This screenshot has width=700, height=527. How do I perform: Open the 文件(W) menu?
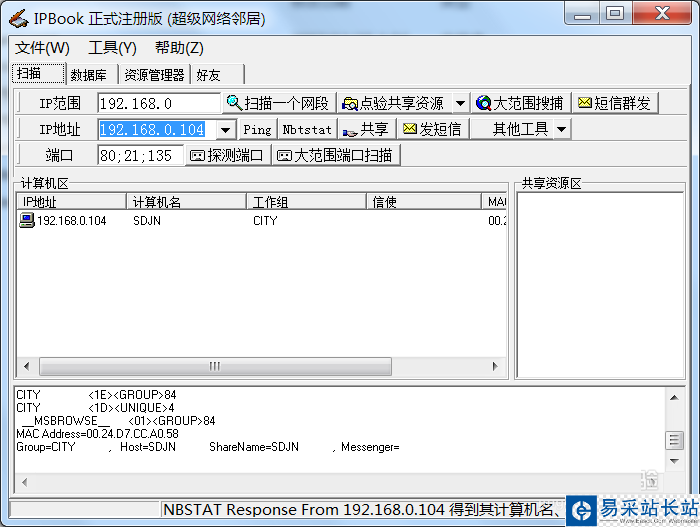pos(42,48)
